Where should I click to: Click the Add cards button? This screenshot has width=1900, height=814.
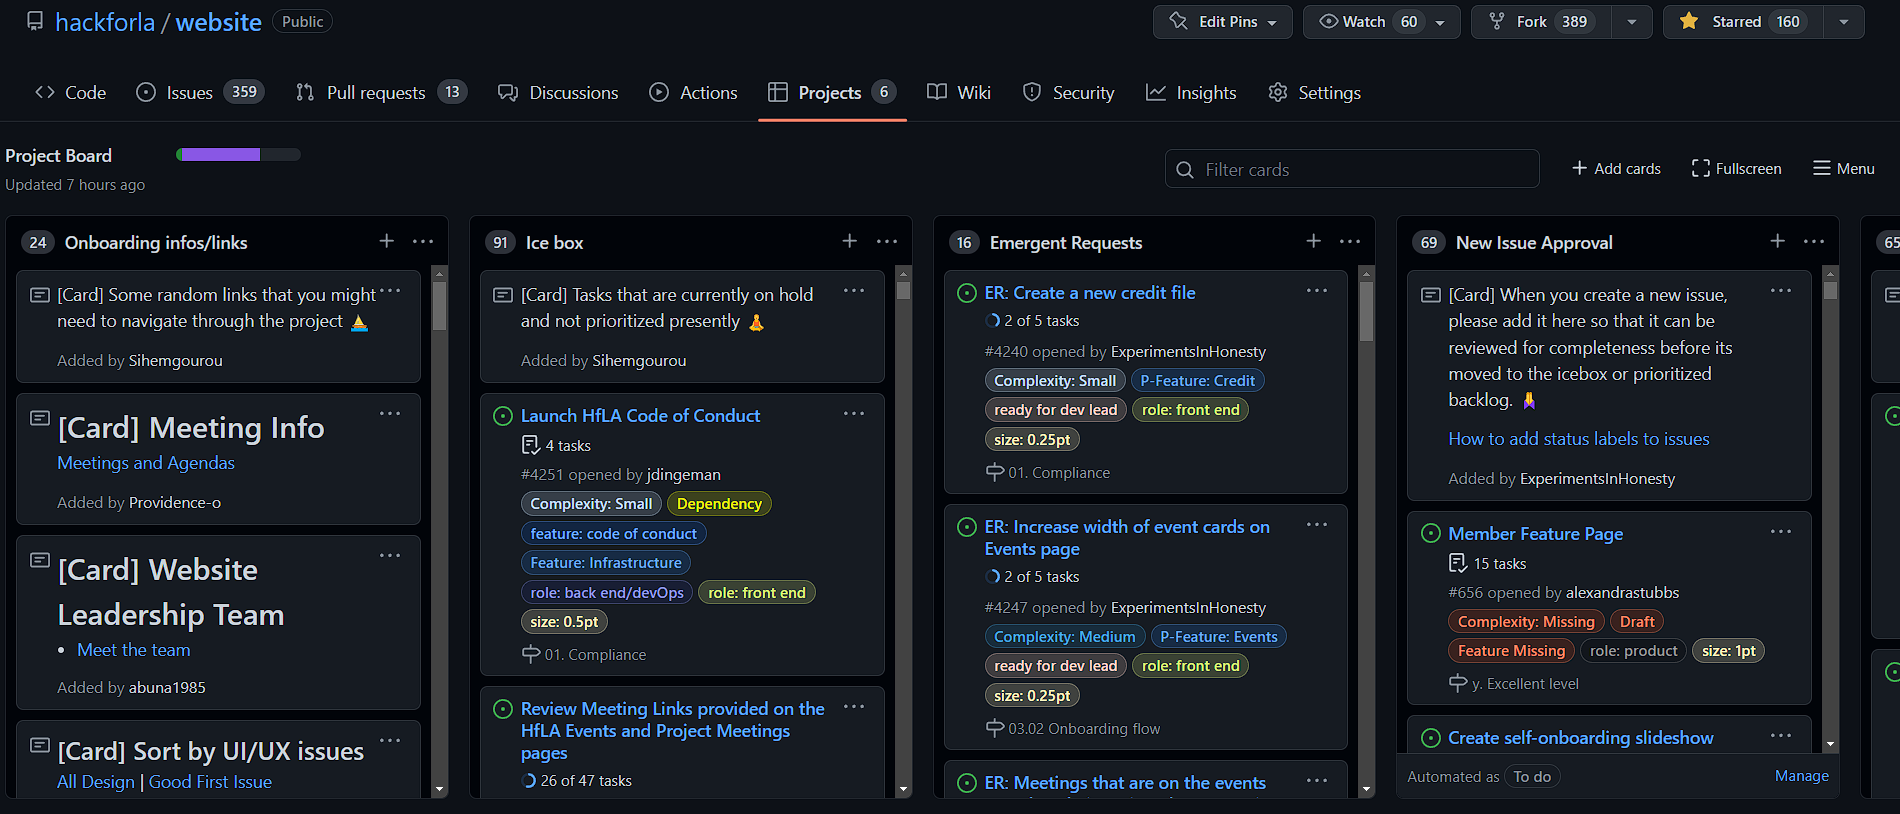1616,168
